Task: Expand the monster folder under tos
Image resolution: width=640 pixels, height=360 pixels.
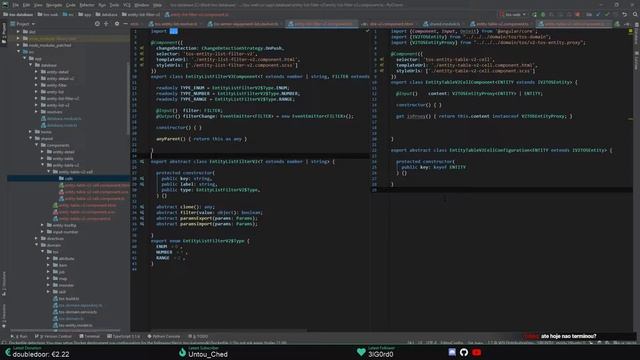Action: pyautogui.click(x=49, y=285)
